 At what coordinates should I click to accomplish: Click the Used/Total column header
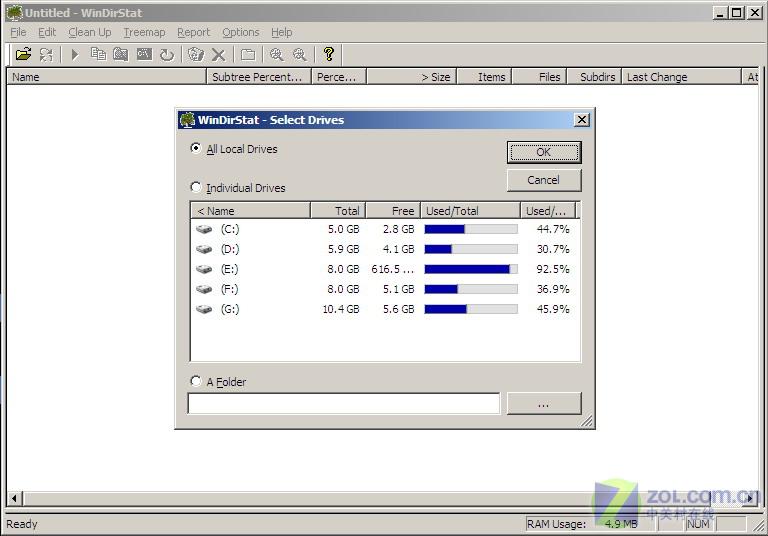click(471, 211)
